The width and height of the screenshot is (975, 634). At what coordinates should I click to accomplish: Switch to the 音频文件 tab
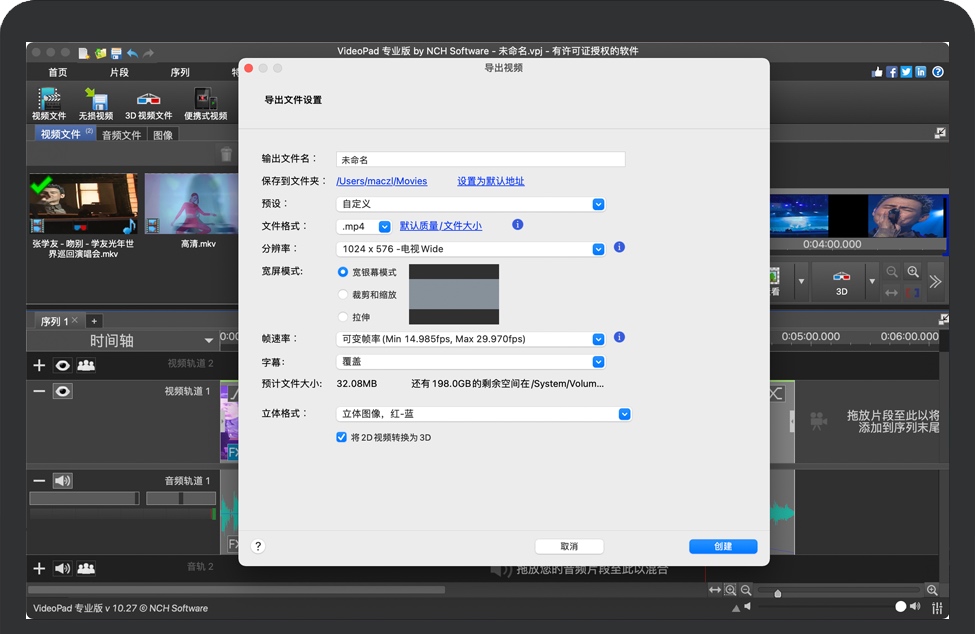tap(120, 134)
